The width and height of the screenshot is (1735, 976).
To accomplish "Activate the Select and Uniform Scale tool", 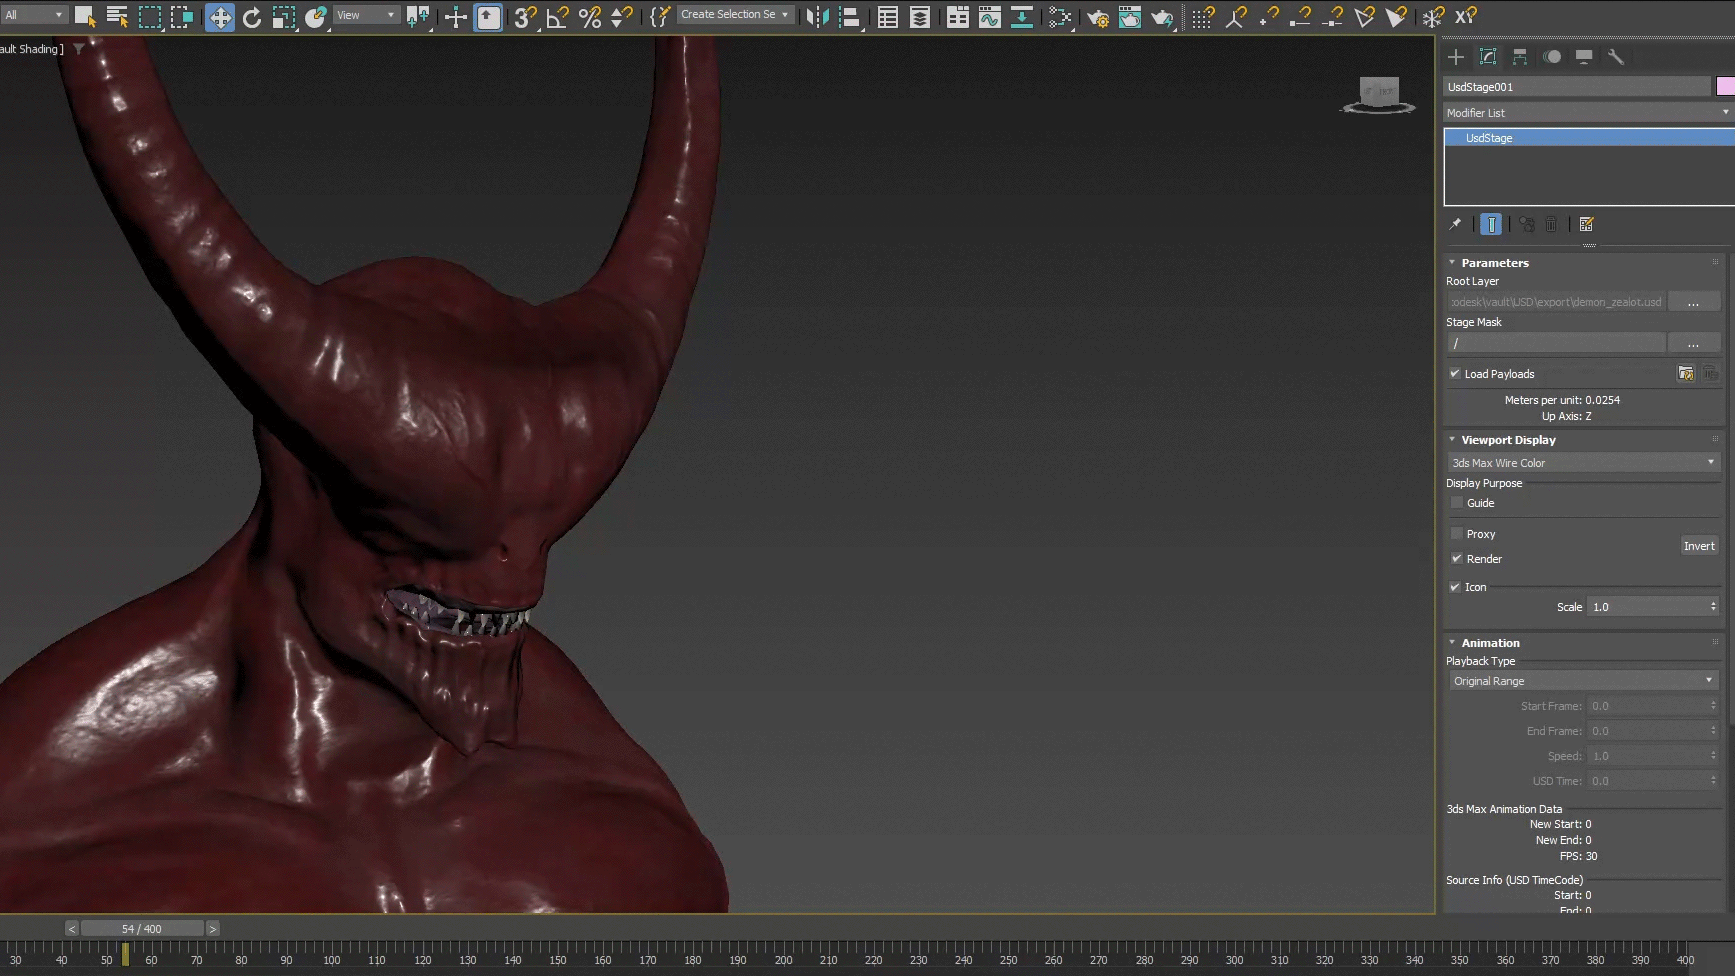I will coord(285,17).
